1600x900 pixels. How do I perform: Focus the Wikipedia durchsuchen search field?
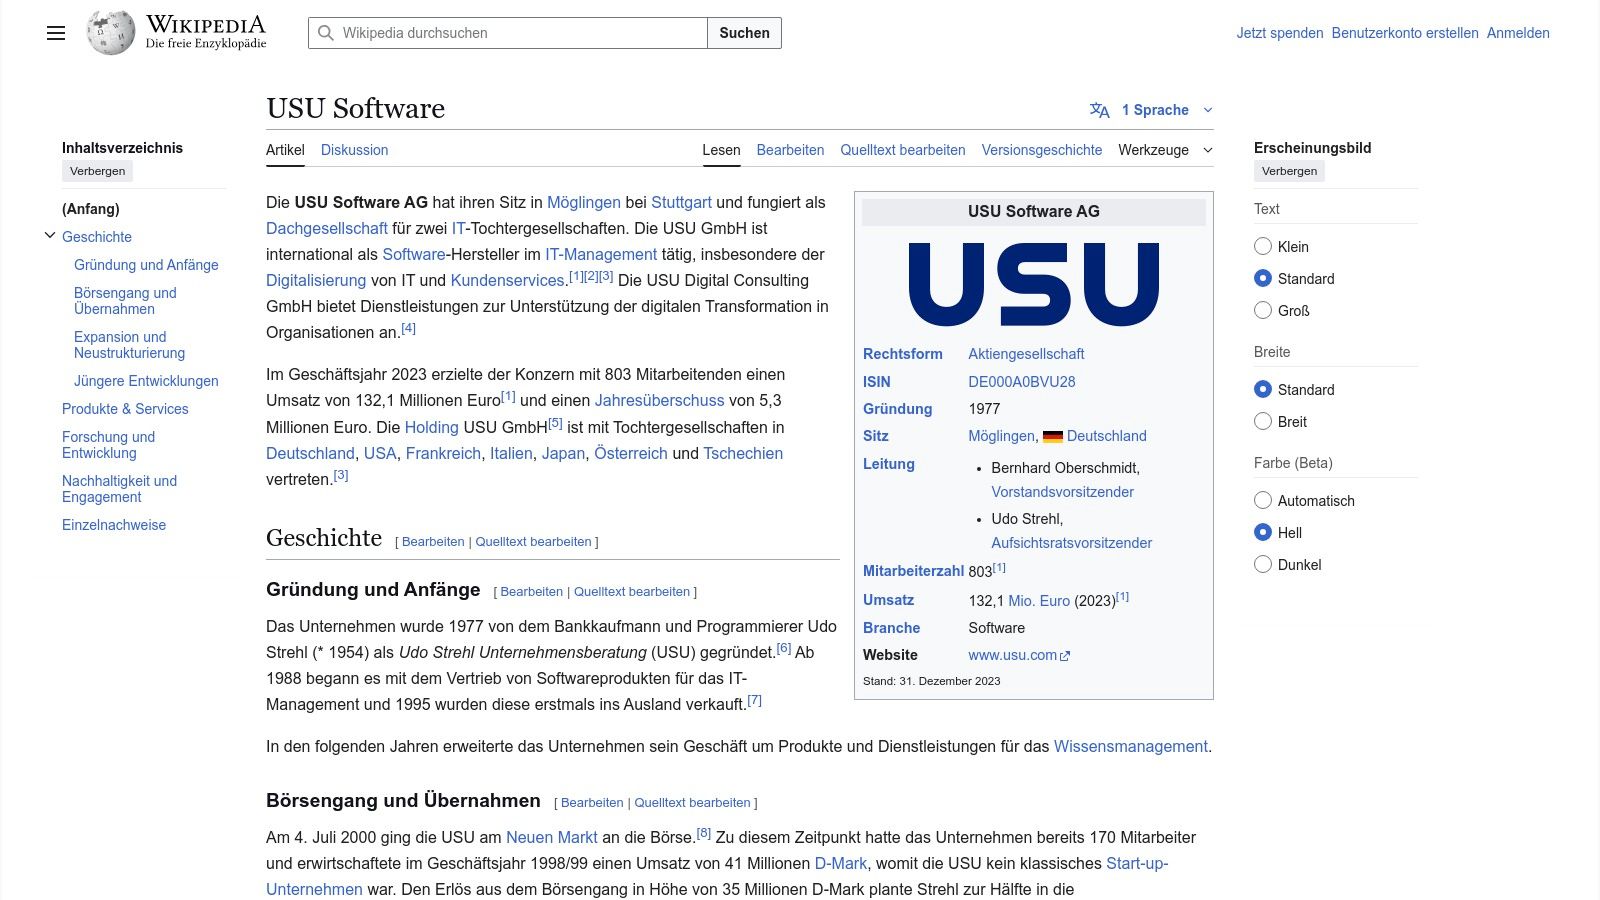coord(508,33)
